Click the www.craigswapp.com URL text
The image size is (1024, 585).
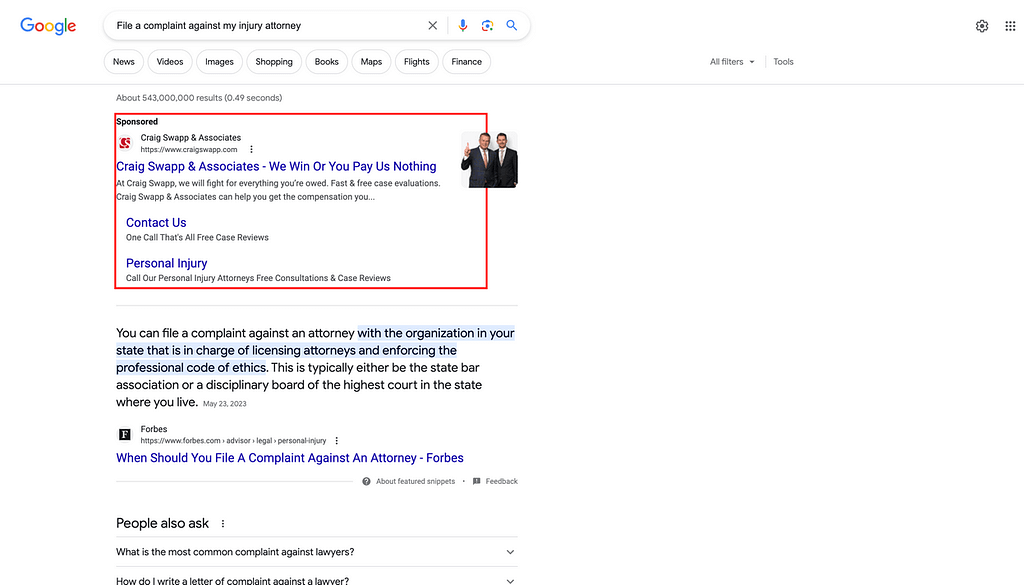(x=189, y=150)
